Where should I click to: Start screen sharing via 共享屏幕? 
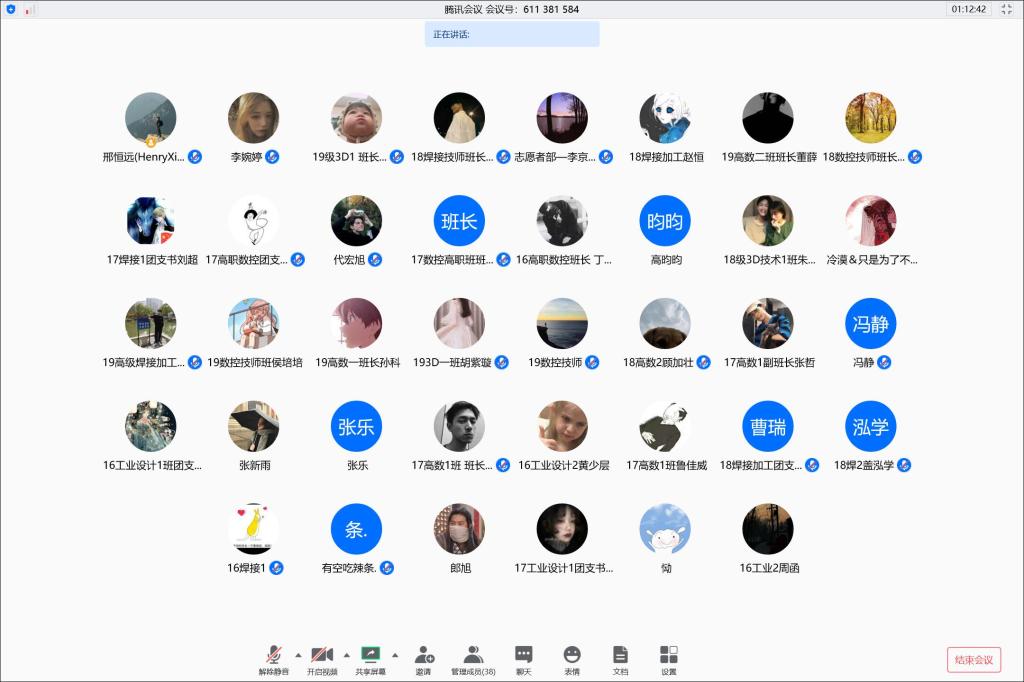click(x=370, y=660)
